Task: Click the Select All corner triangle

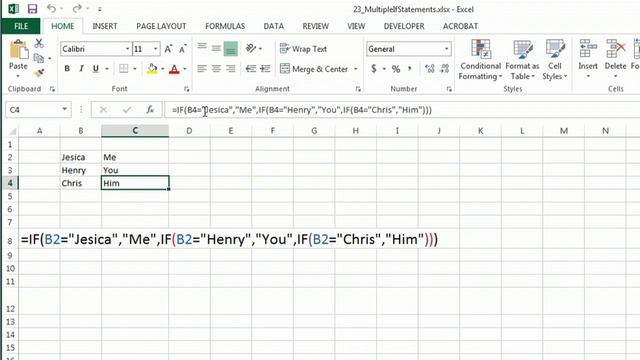Action: (12, 131)
